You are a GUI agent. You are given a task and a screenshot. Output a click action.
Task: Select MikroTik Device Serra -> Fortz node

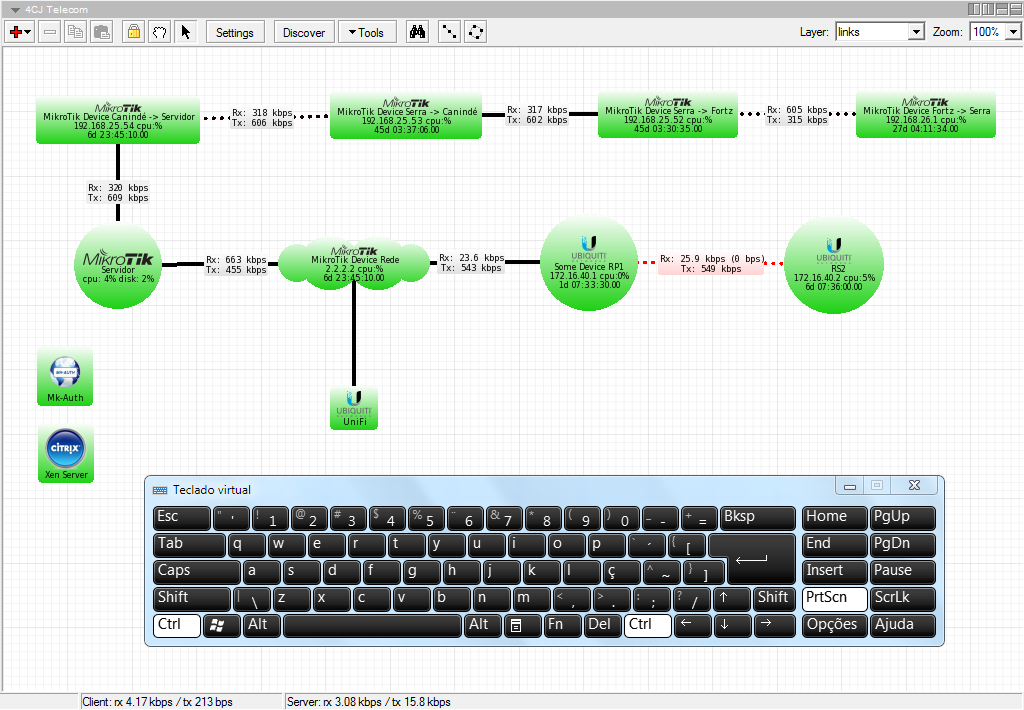[x=668, y=116]
